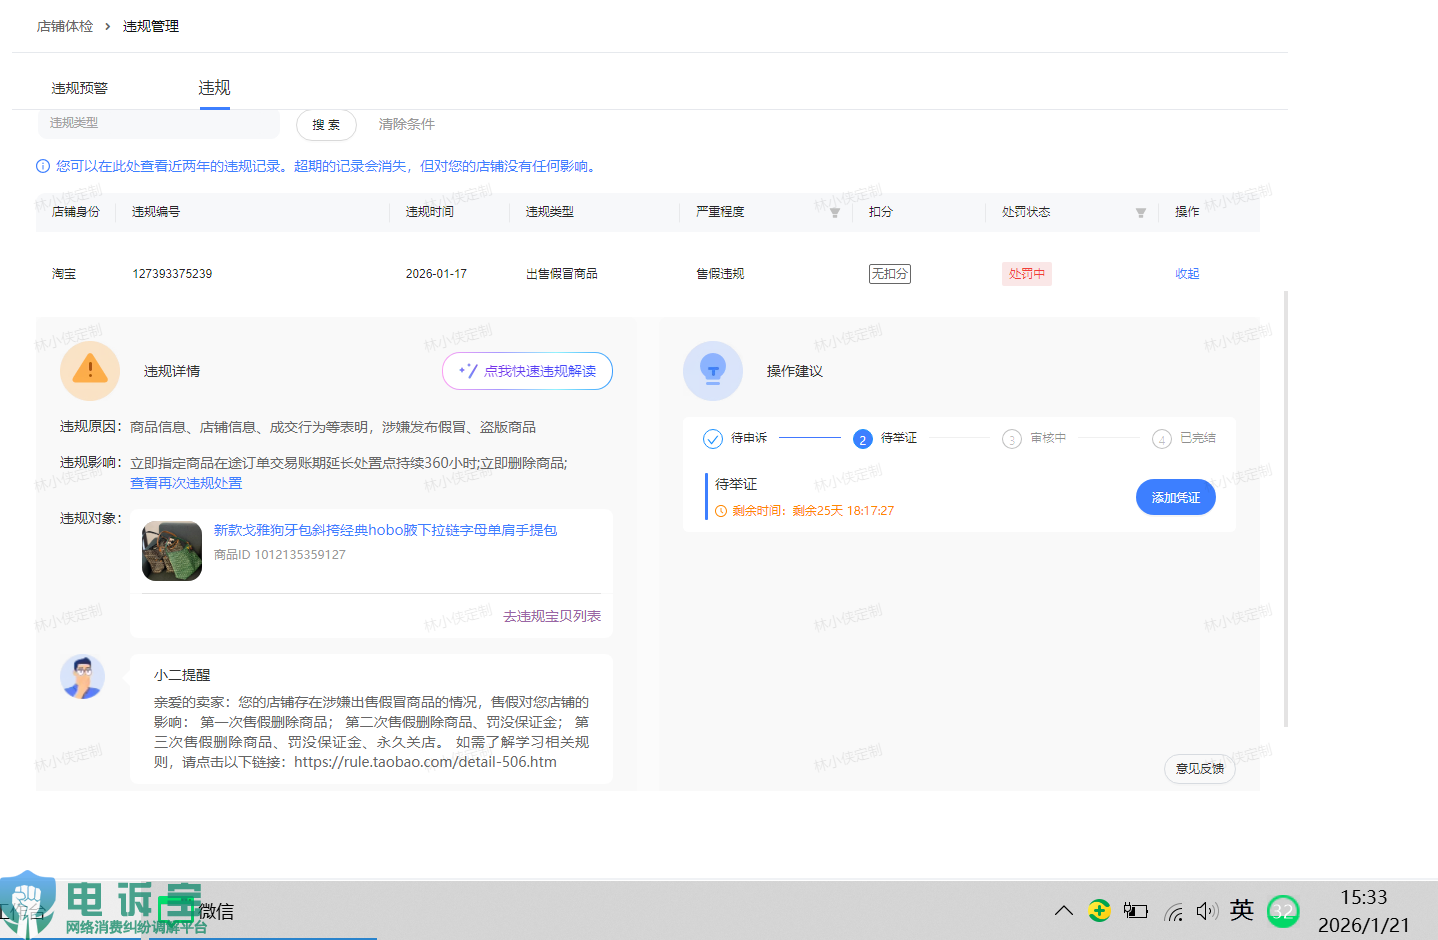Viewport: 1438px width, 940px height.
Task: Click the blue lightbulb suggestion icon
Action: (712, 370)
